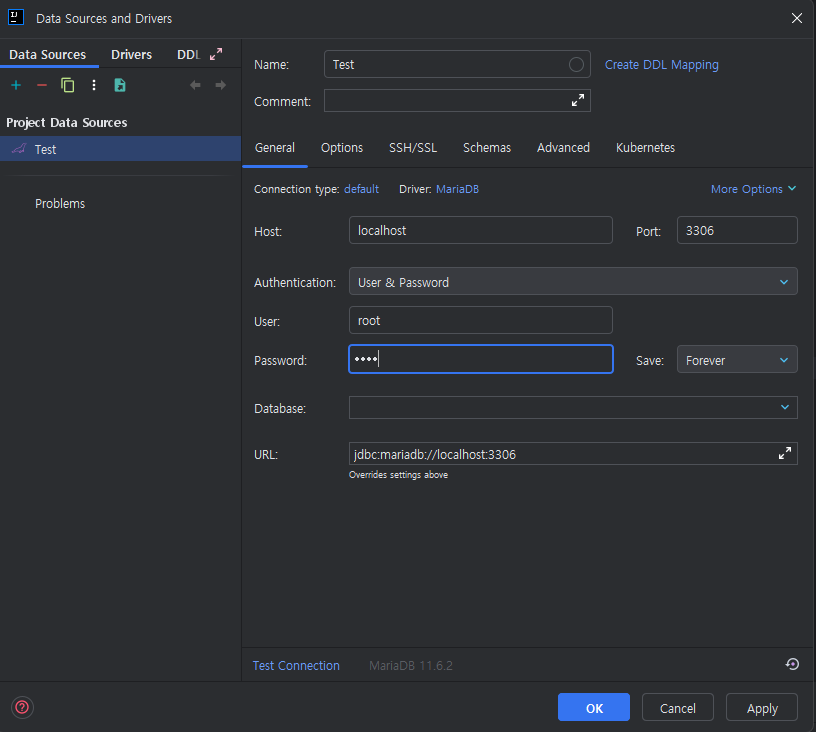Close the Data Sources and Drivers dialog
Image resolution: width=816 pixels, height=732 pixels.
(796, 18)
